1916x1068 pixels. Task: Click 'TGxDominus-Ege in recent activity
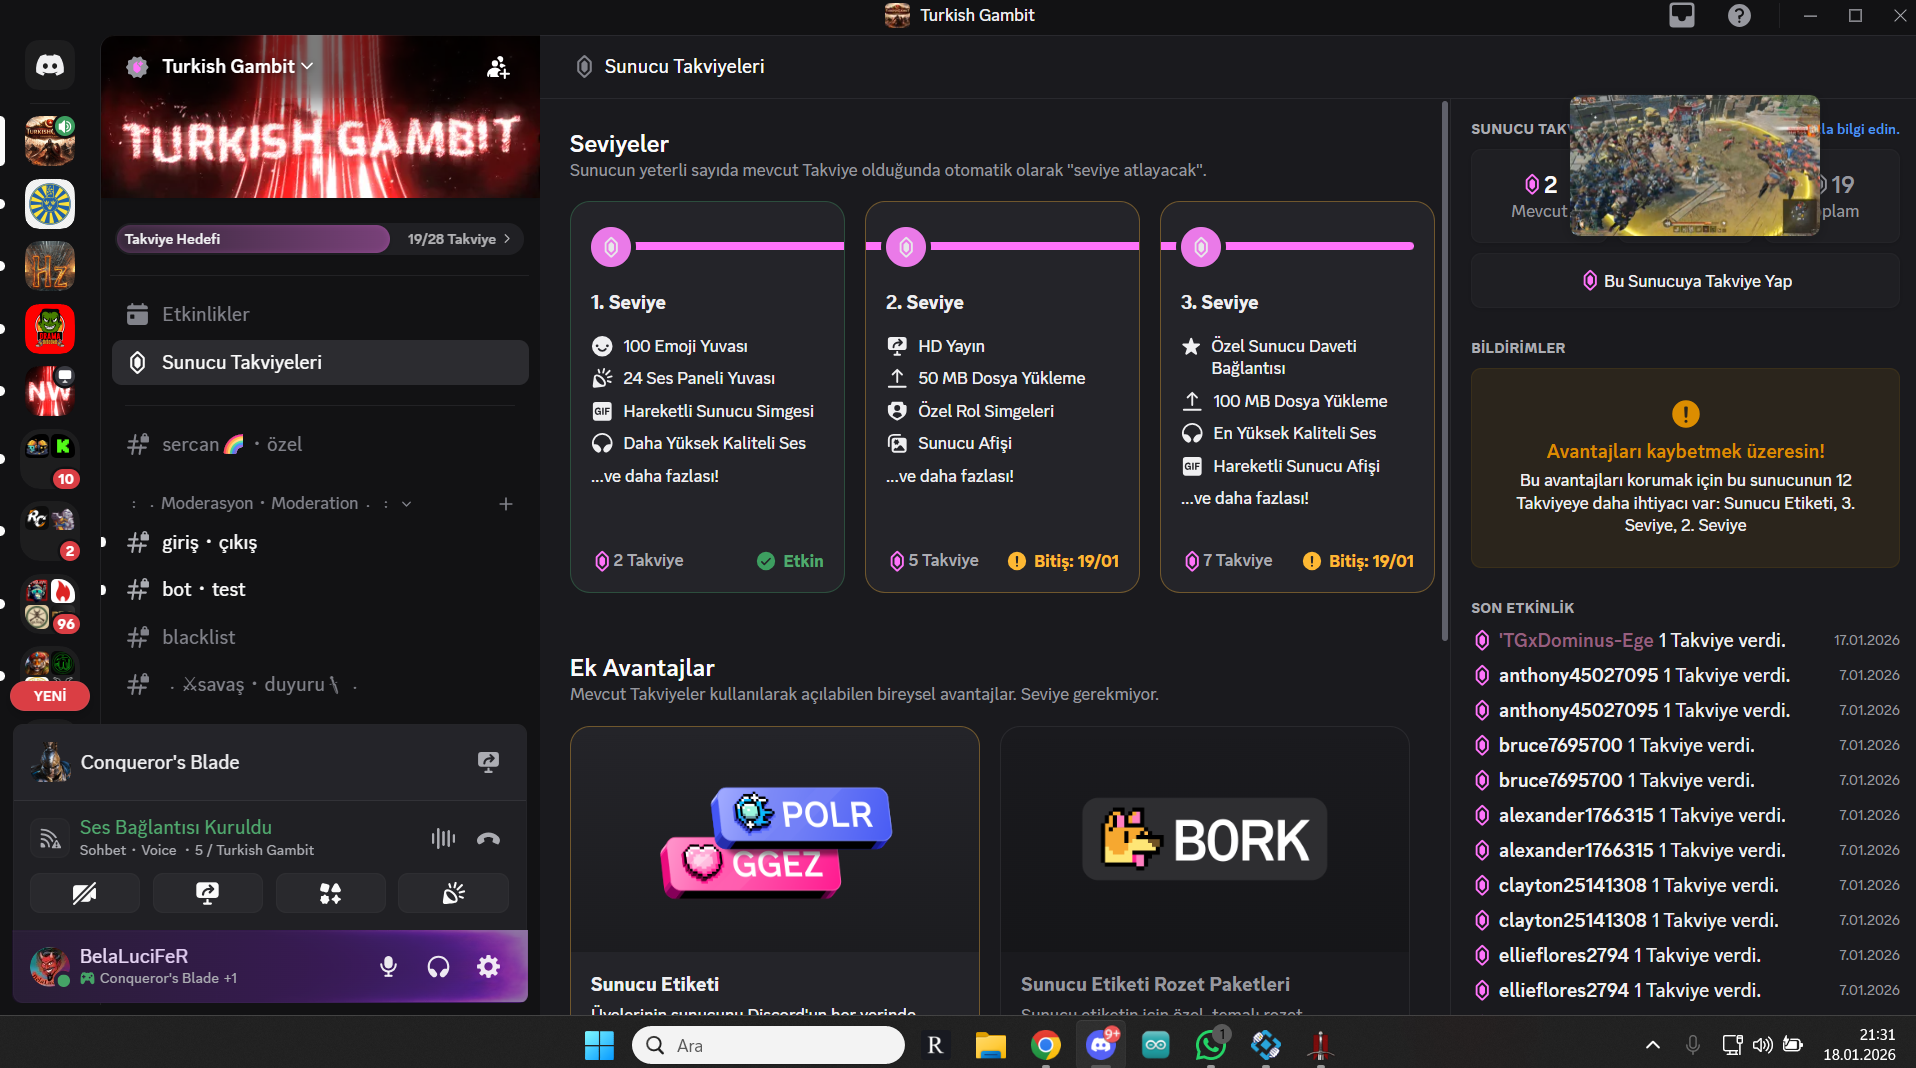1576,640
